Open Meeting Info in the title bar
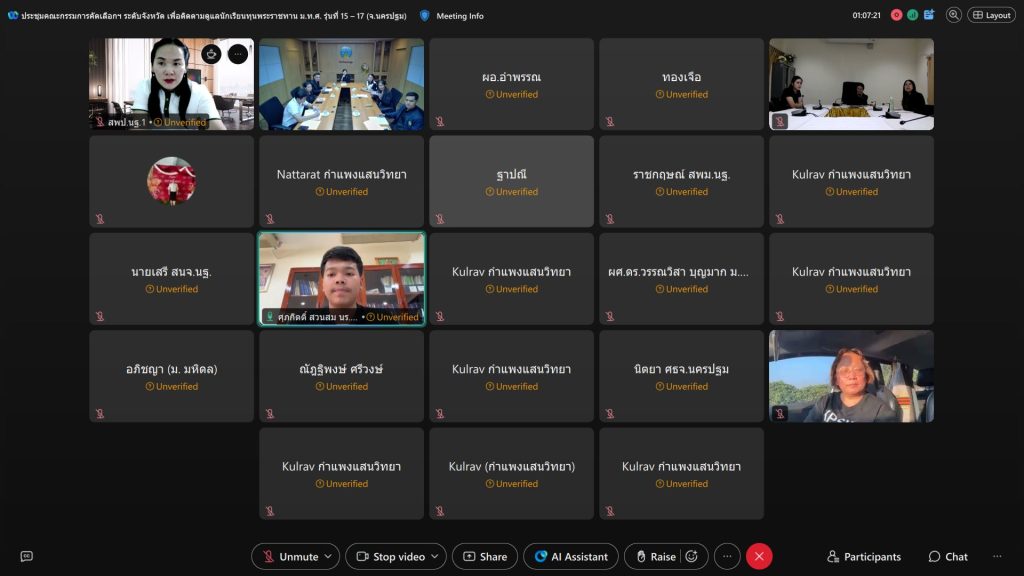Viewport: 1024px width, 576px height. tap(452, 15)
